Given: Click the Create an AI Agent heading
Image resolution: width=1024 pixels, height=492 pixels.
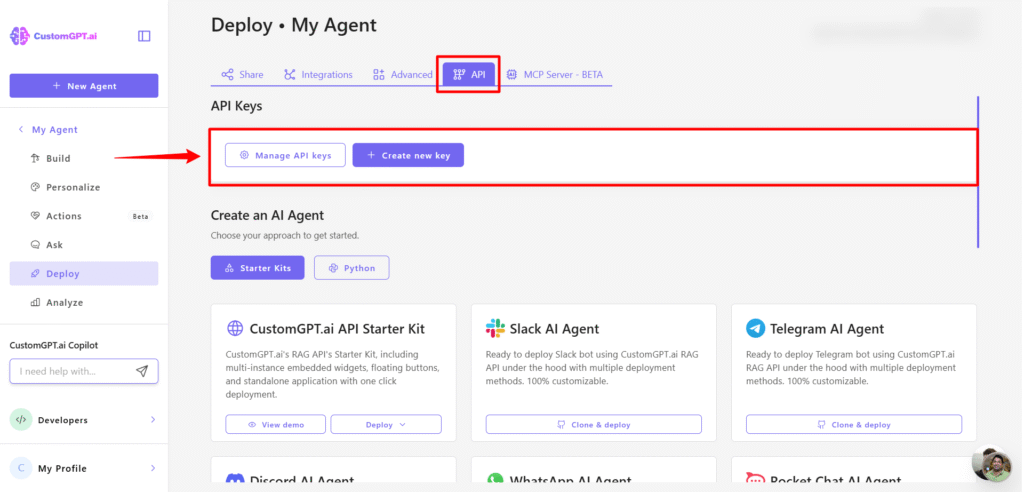Looking at the screenshot, I should (x=267, y=215).
